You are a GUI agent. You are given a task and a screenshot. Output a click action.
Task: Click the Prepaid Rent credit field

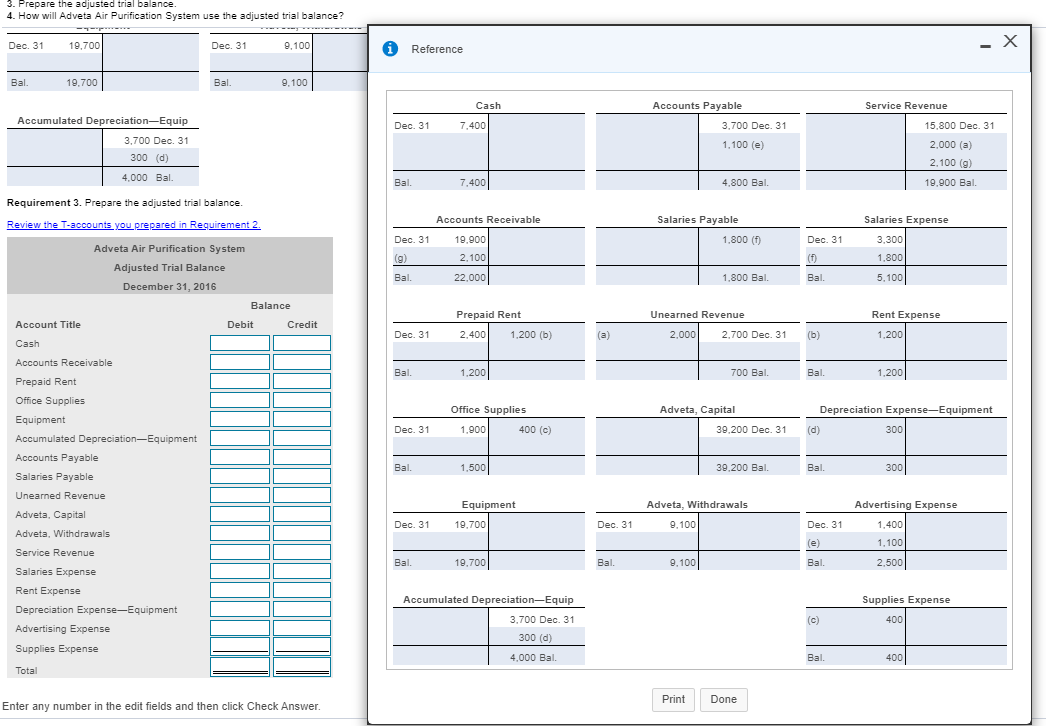pos(302,381)
